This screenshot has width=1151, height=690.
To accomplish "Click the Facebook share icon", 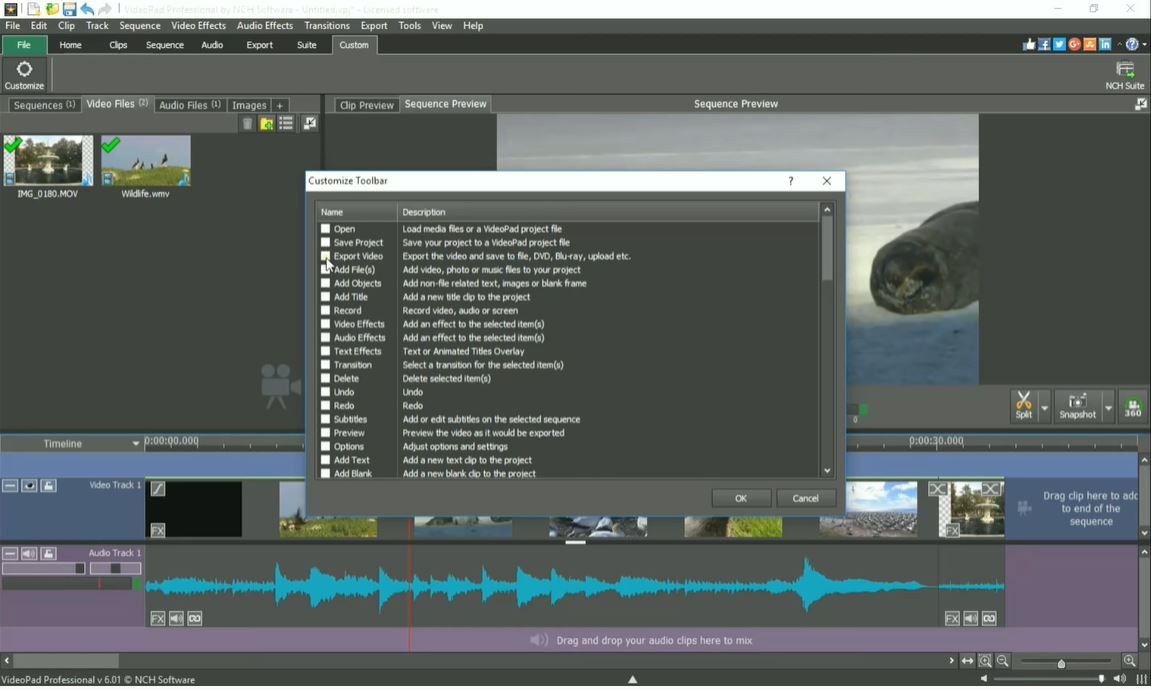I will (x=1044, y=45).
